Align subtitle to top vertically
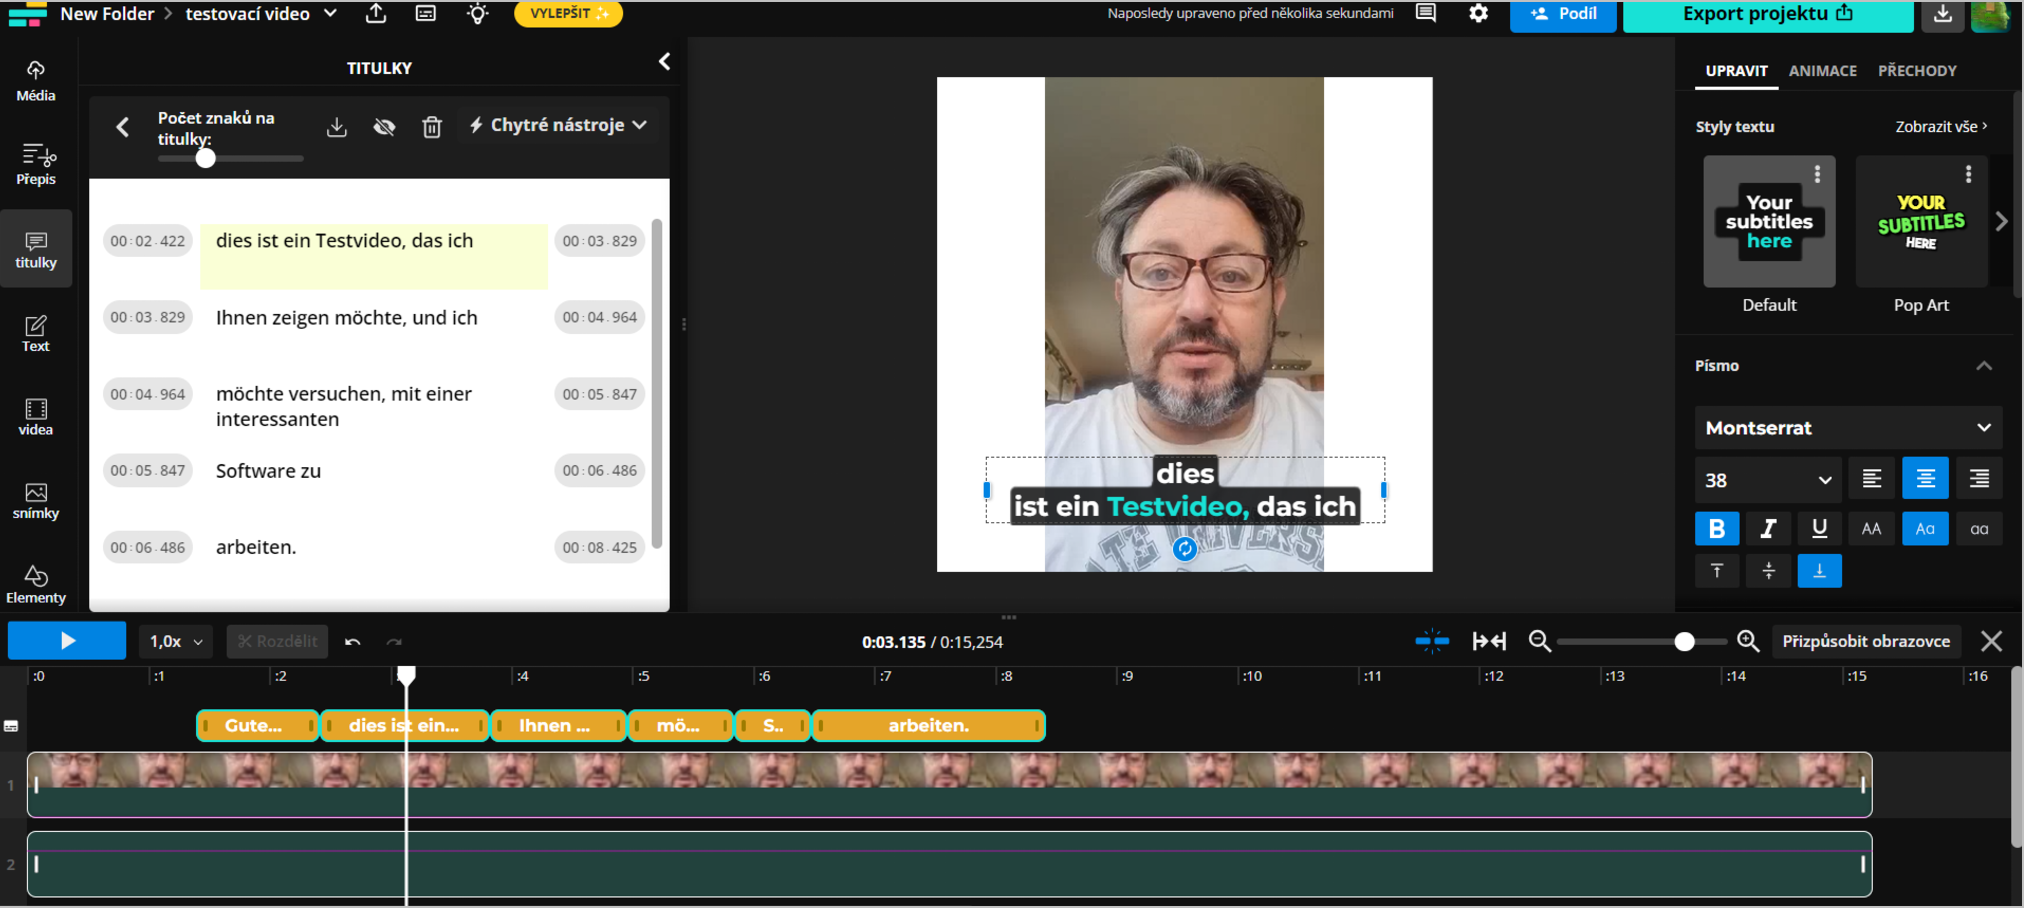The width and height of the screenshot is (2024, 908). [x=1717, y=571]
